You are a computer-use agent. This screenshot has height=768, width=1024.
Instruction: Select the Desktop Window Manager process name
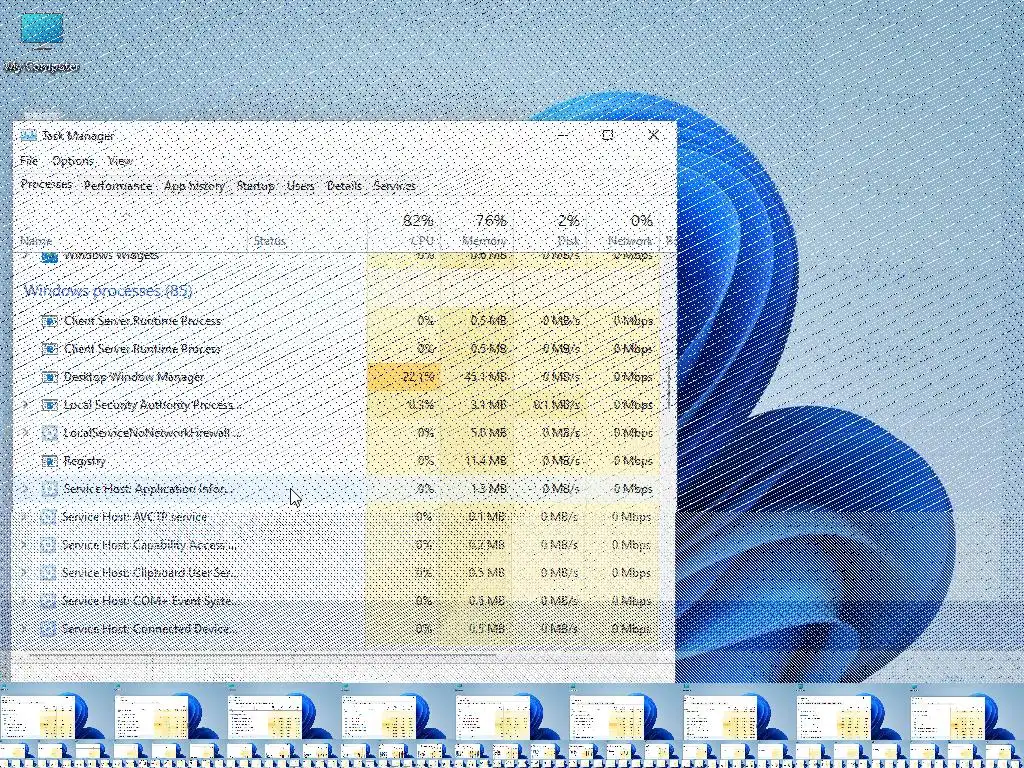point(134,377)
